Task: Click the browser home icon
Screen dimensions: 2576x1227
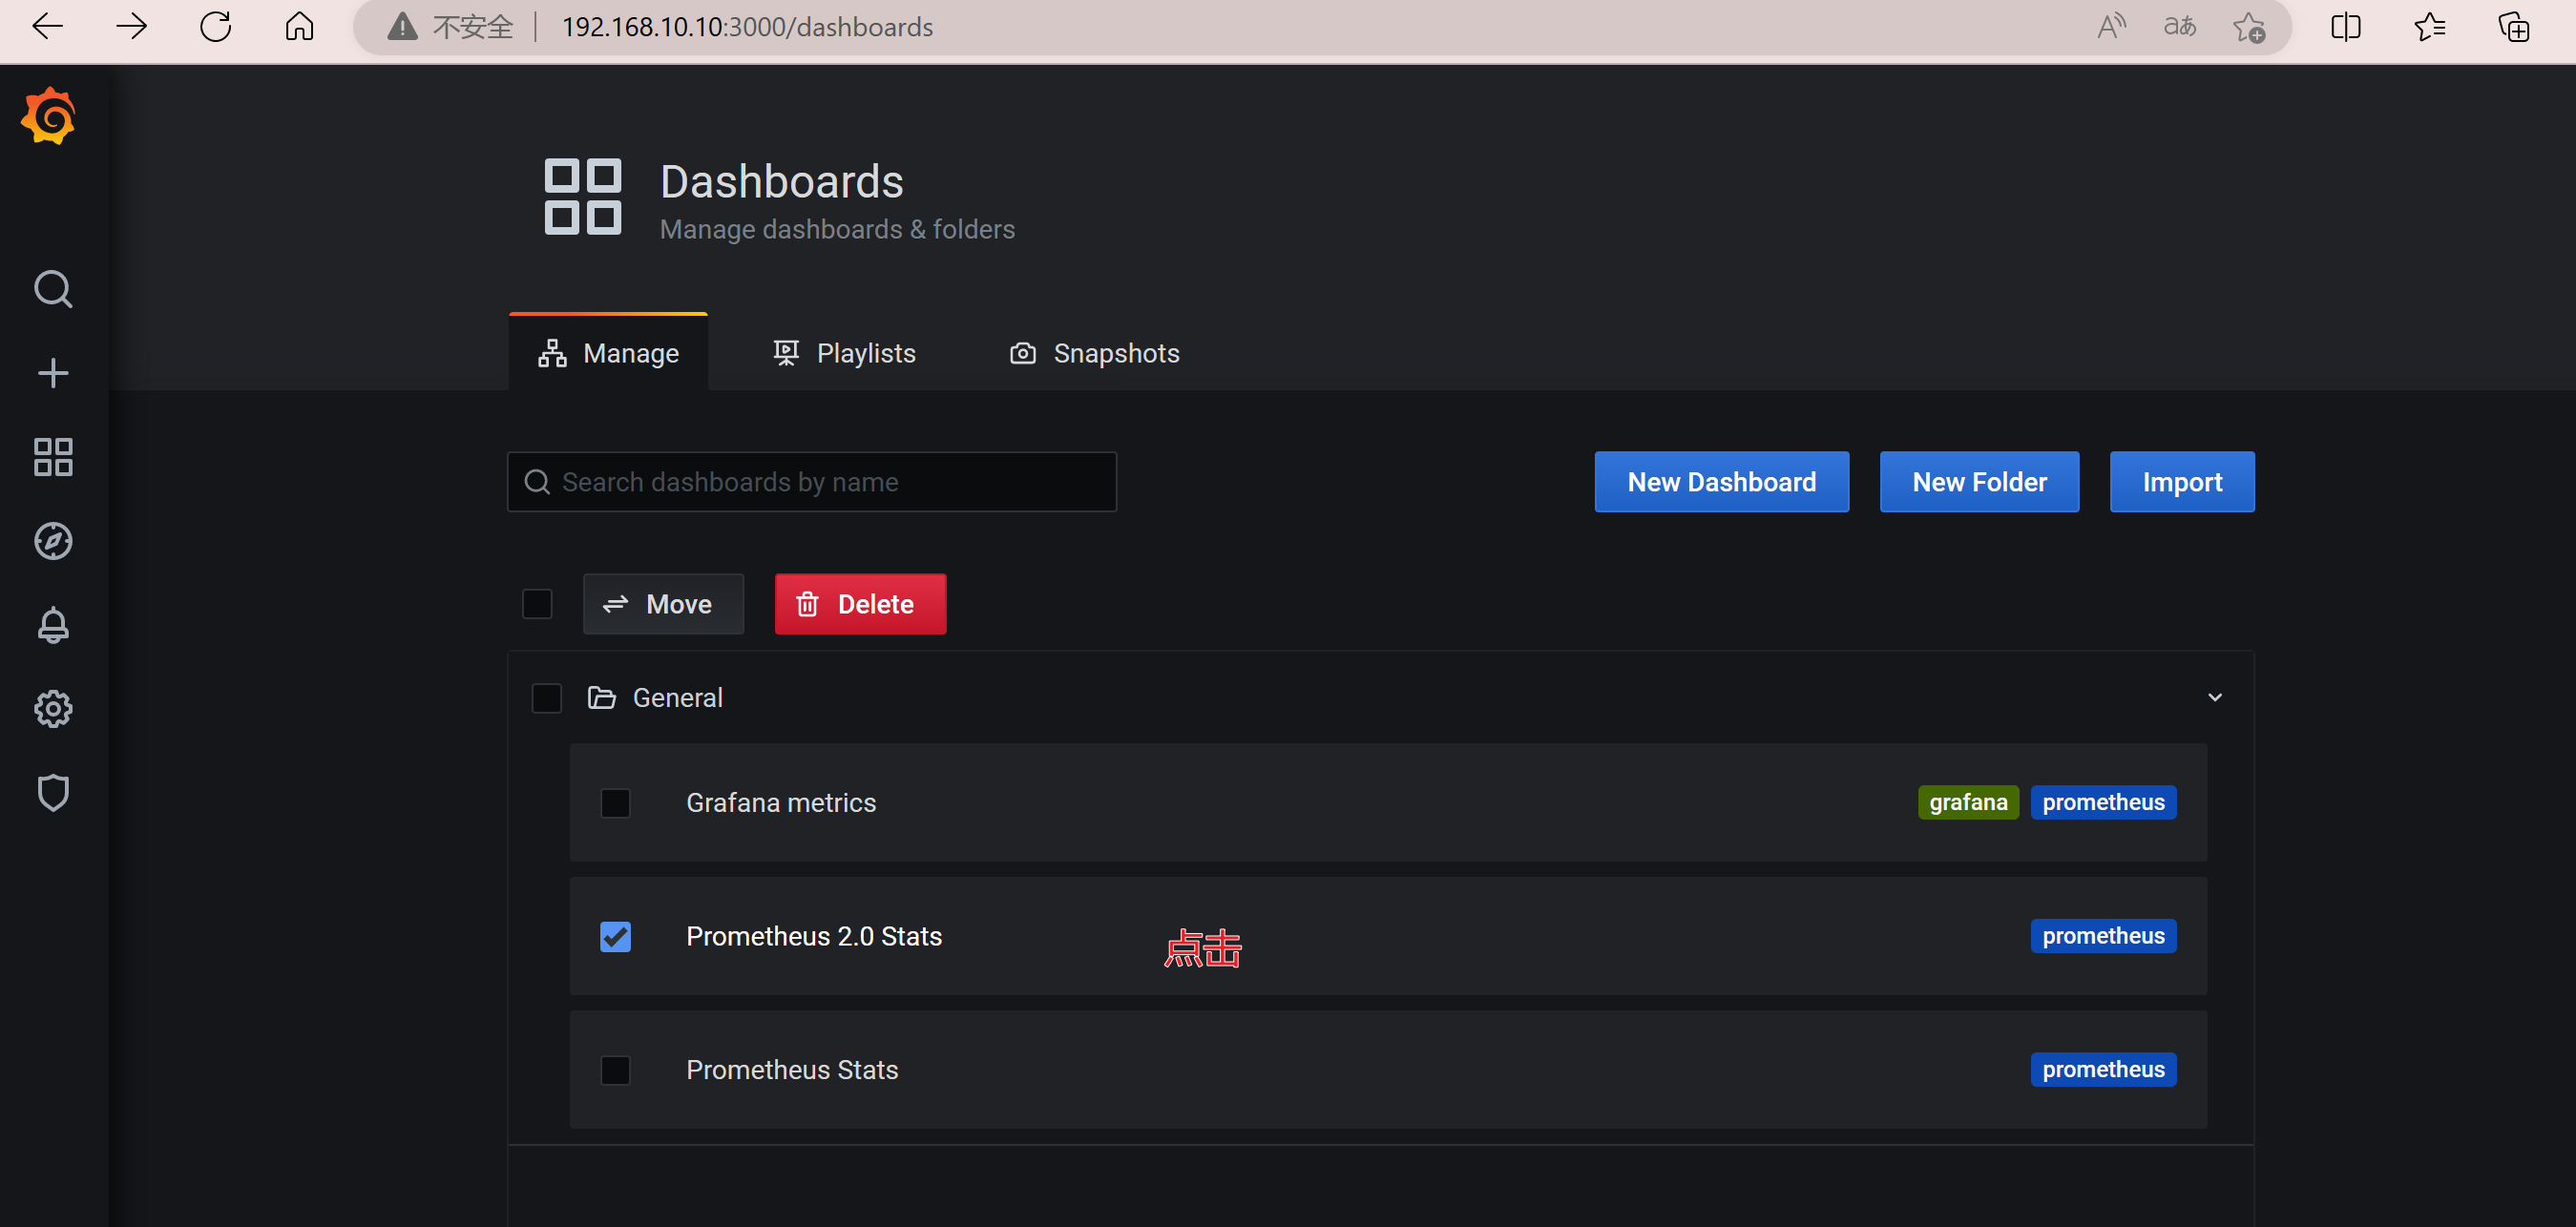Action: point(299,27)
